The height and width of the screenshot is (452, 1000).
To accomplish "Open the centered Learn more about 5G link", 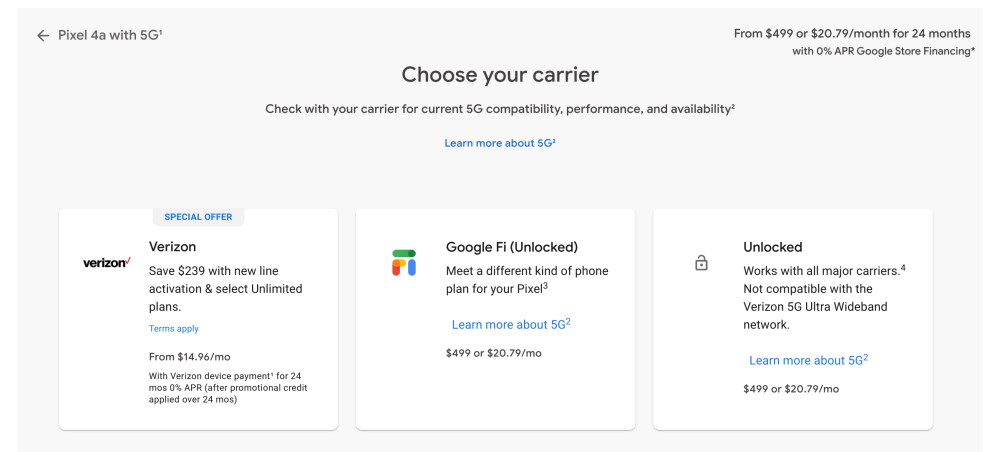I will [500, 143].
